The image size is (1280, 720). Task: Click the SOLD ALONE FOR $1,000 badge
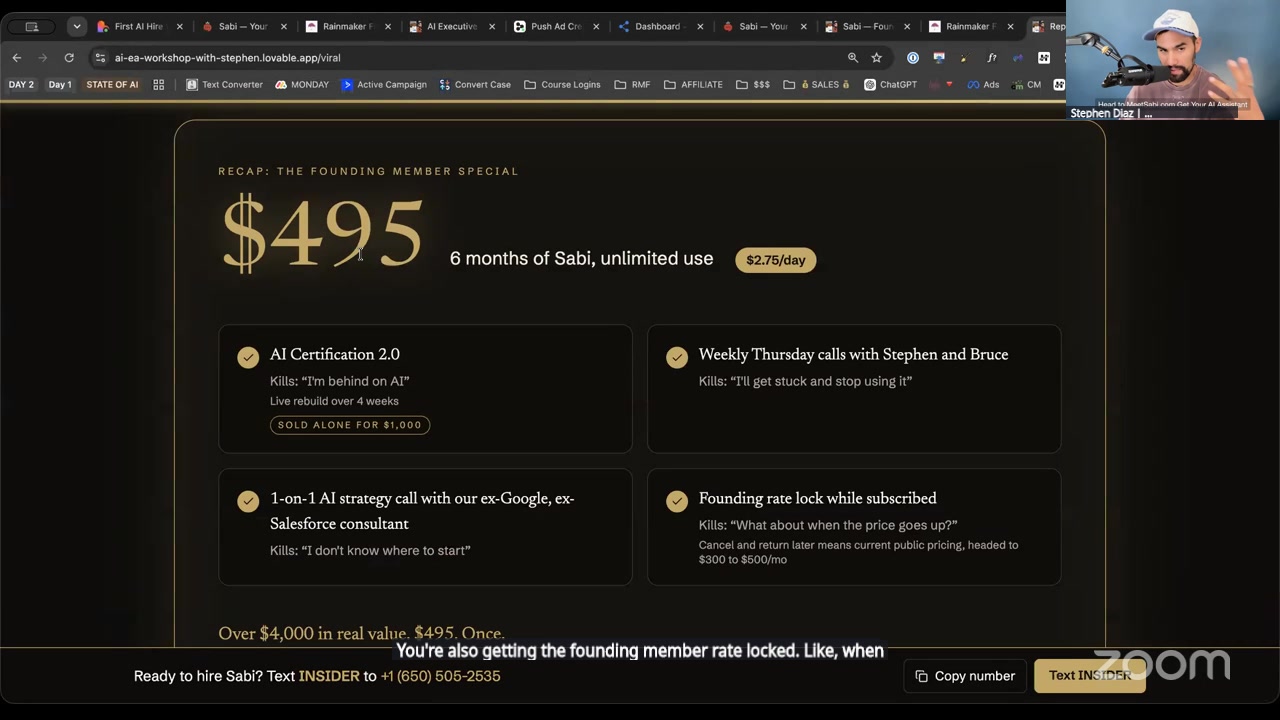(350, 425)
